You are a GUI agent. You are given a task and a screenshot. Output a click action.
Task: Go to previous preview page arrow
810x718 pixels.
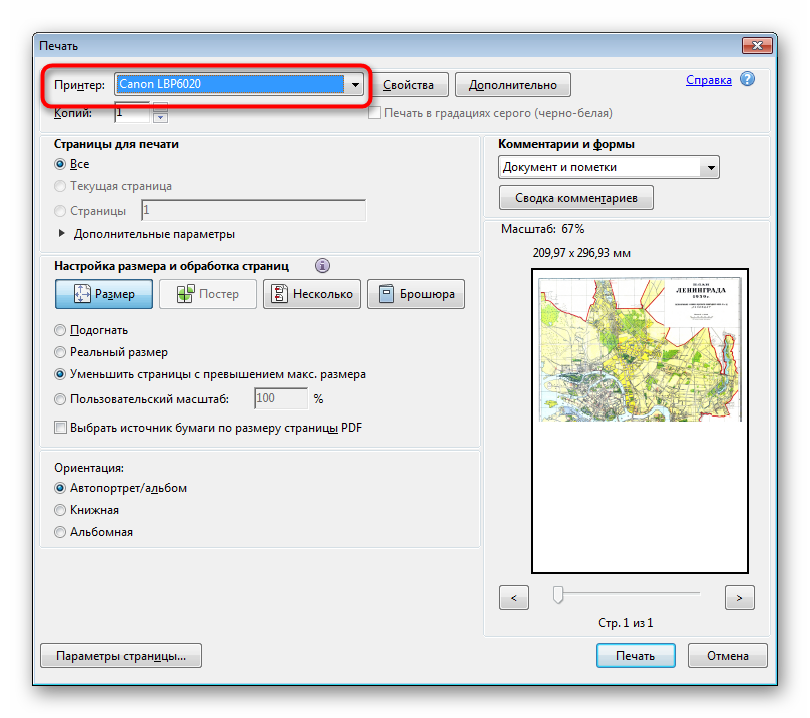[x=513, y=597]
